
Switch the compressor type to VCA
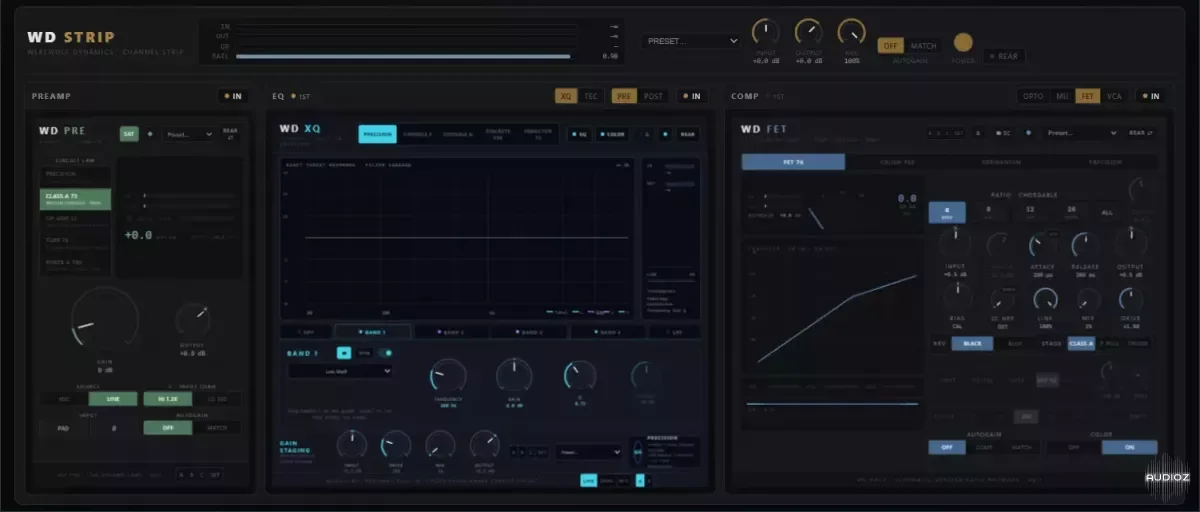click(1112, 96)
